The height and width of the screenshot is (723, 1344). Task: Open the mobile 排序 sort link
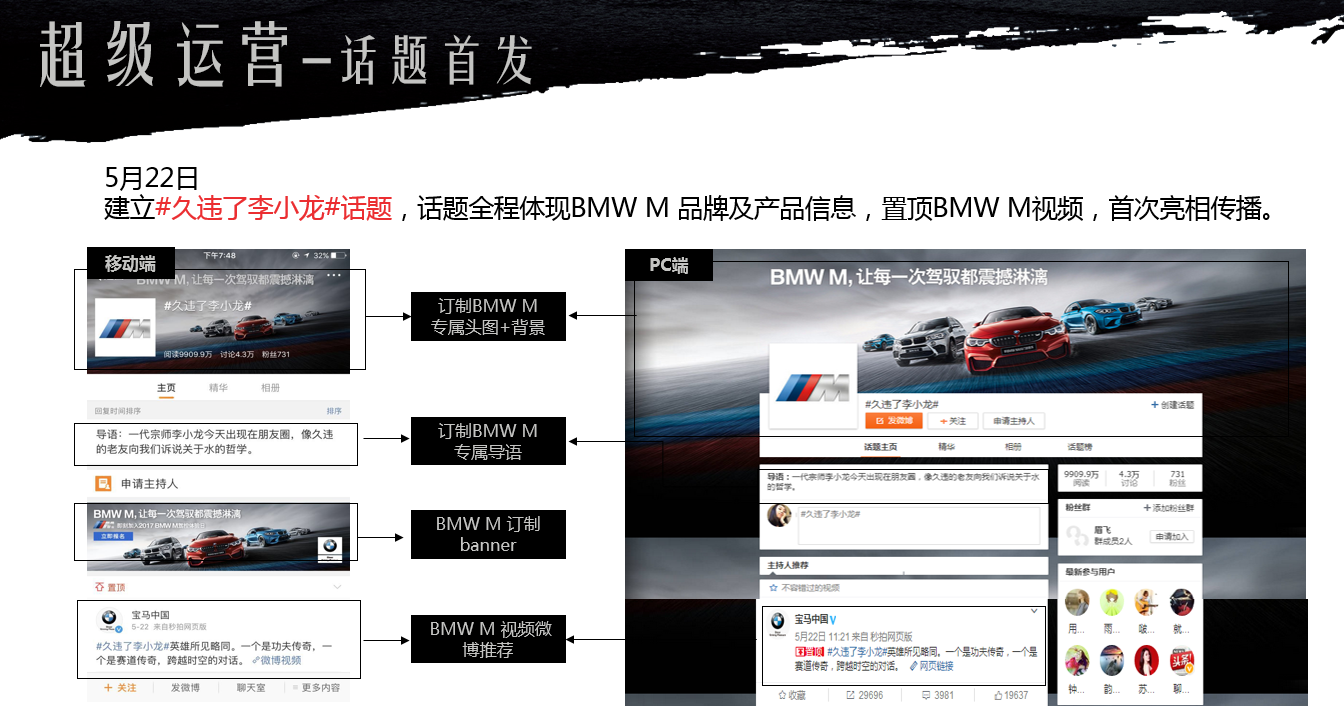tap(334, 411)
